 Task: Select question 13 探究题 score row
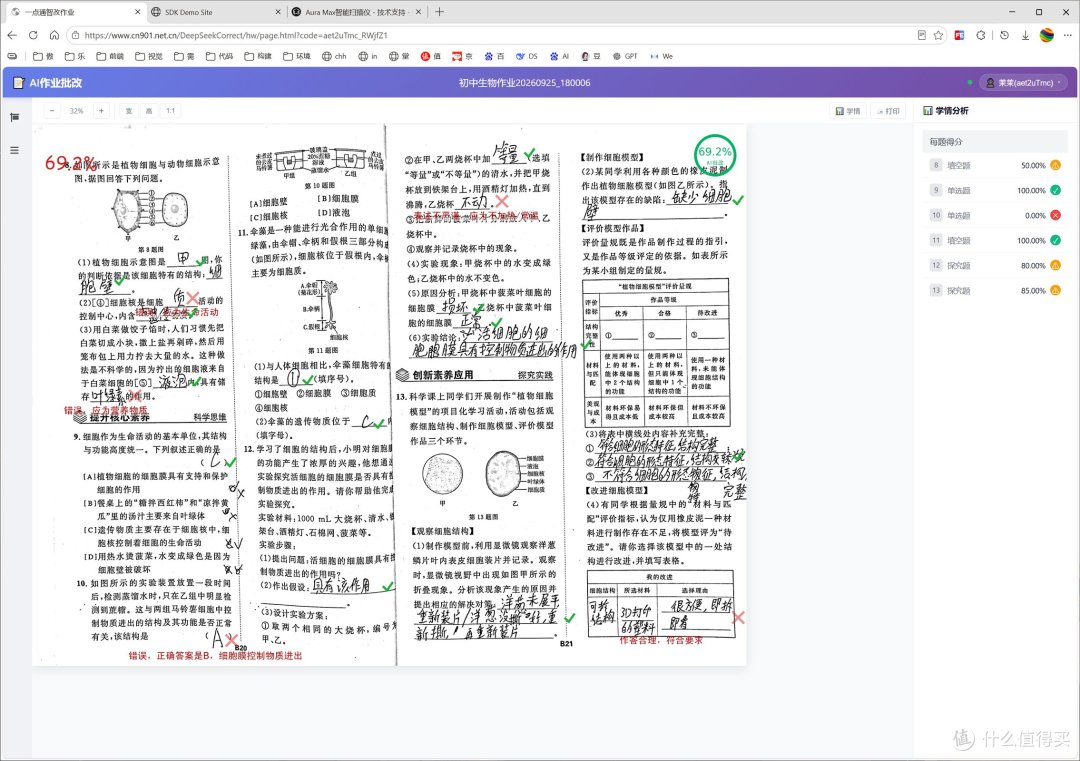[995, 291]
